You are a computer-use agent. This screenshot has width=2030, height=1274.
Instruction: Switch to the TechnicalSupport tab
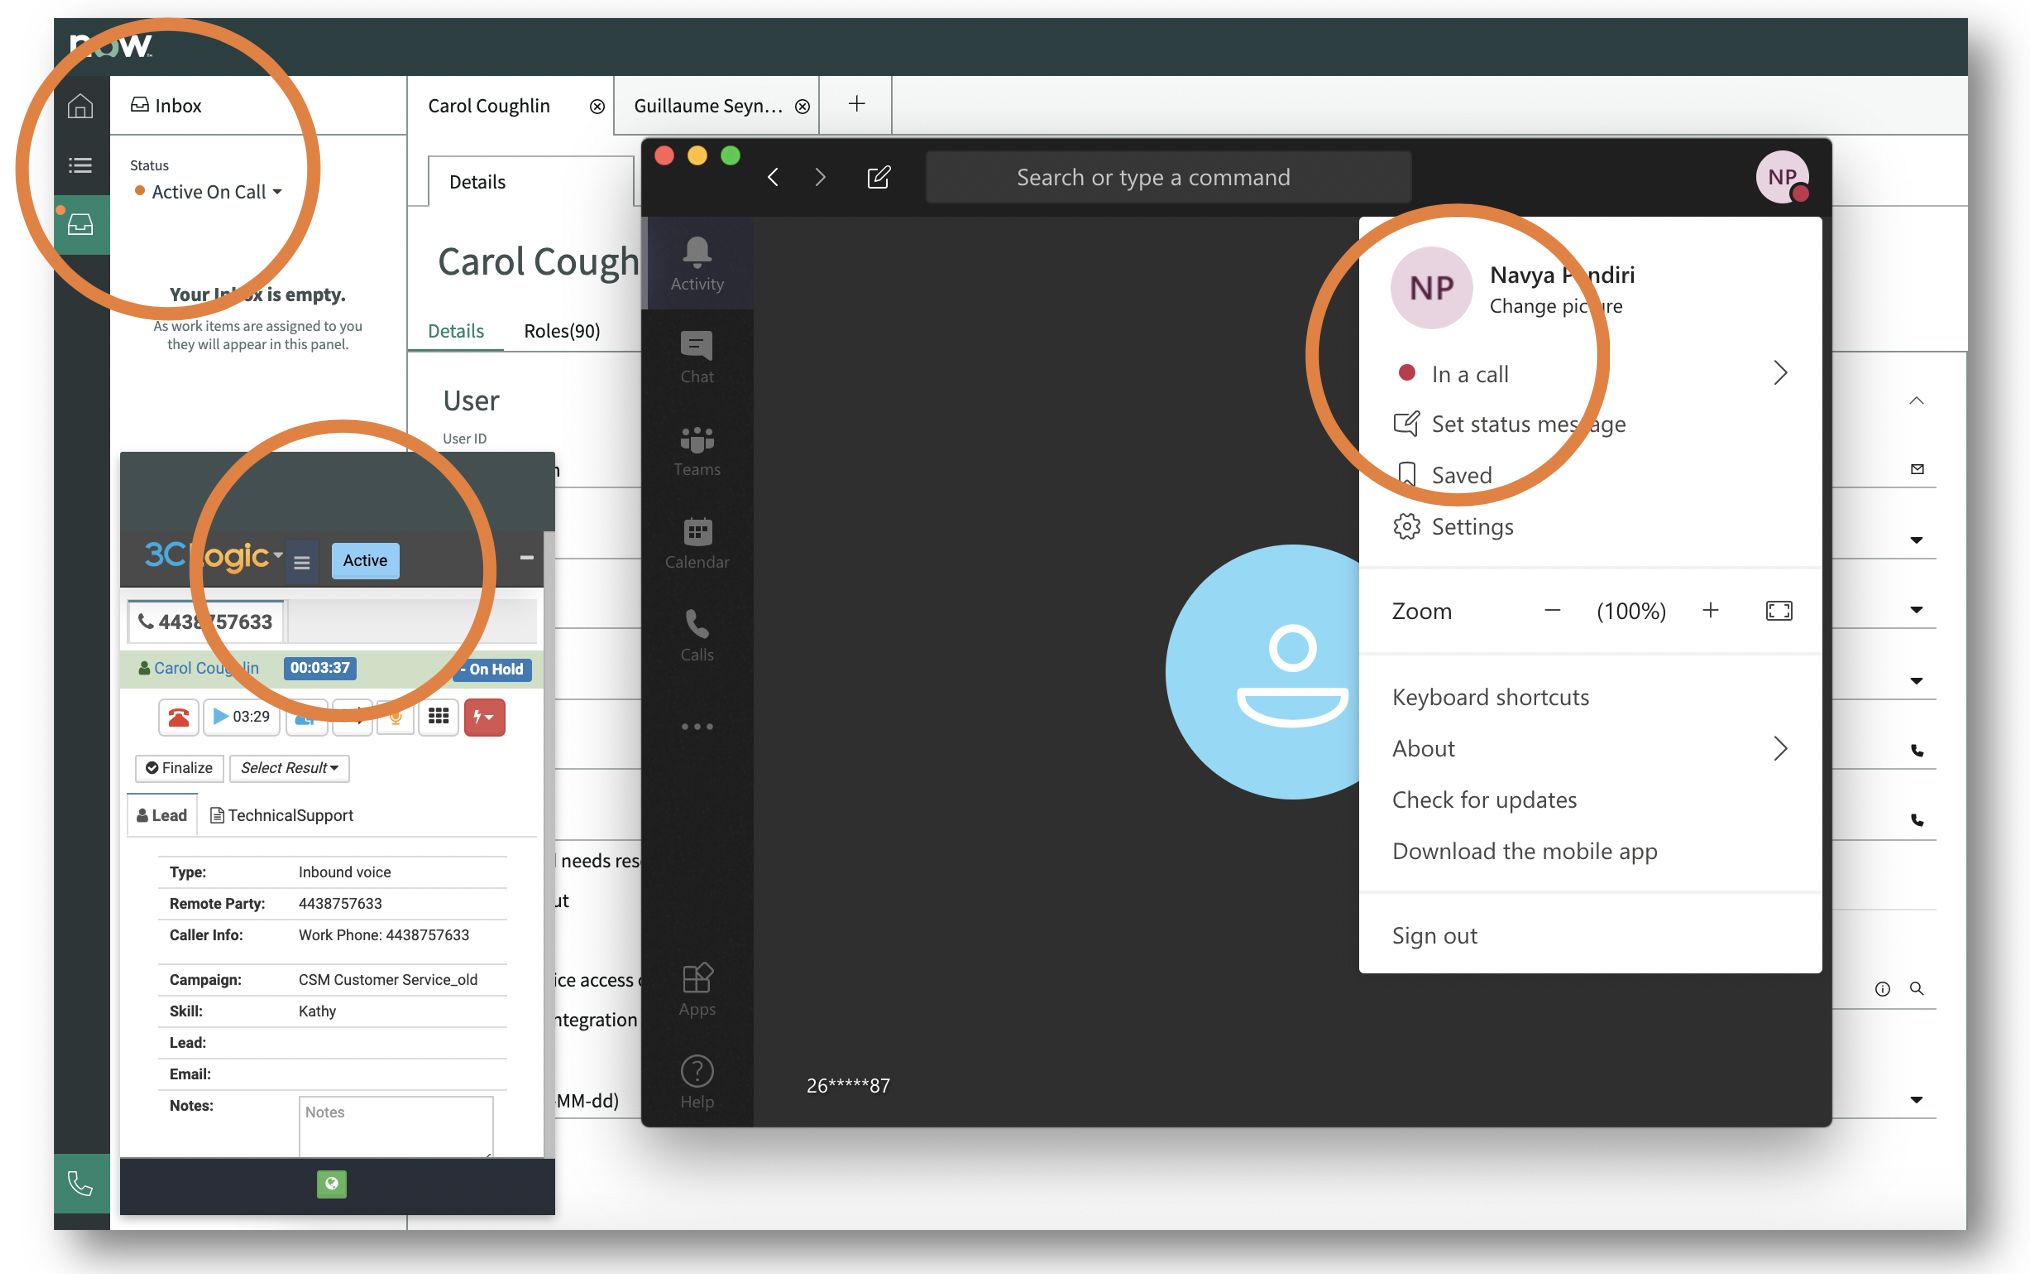pyautogui.click(x=281, y=816)
